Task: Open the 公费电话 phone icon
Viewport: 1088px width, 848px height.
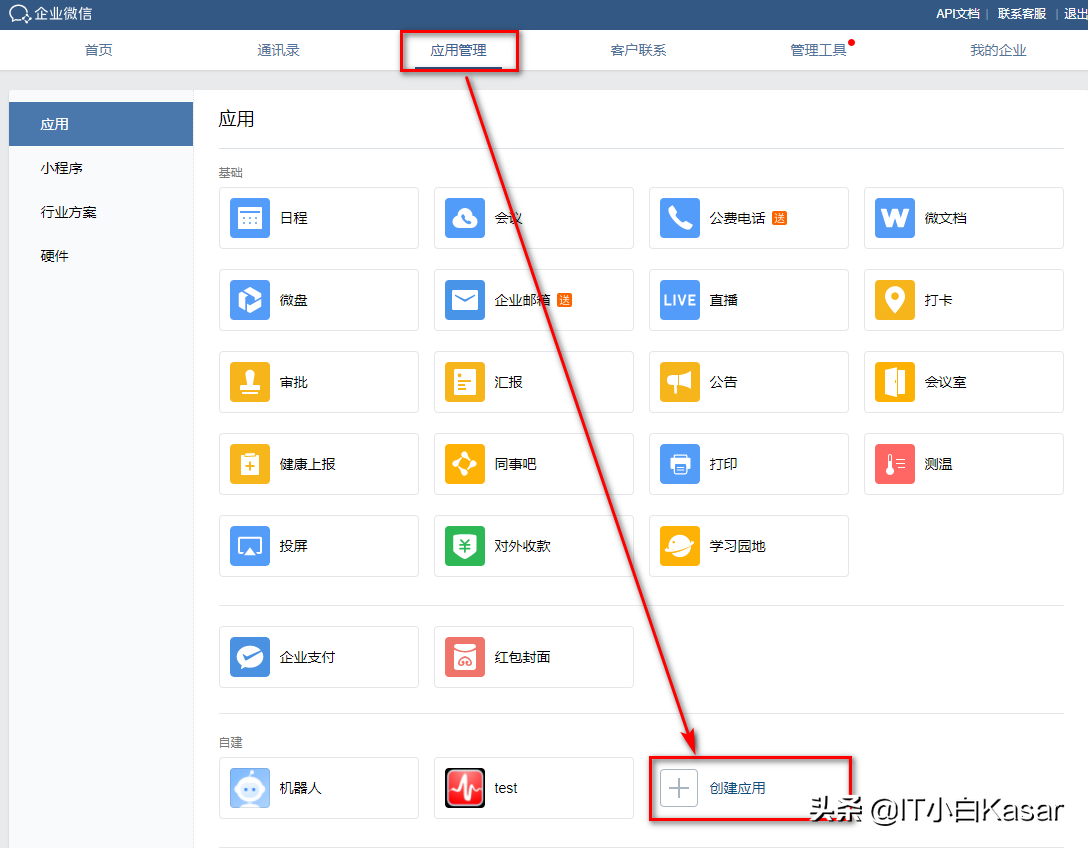Action: click(680, 218)
